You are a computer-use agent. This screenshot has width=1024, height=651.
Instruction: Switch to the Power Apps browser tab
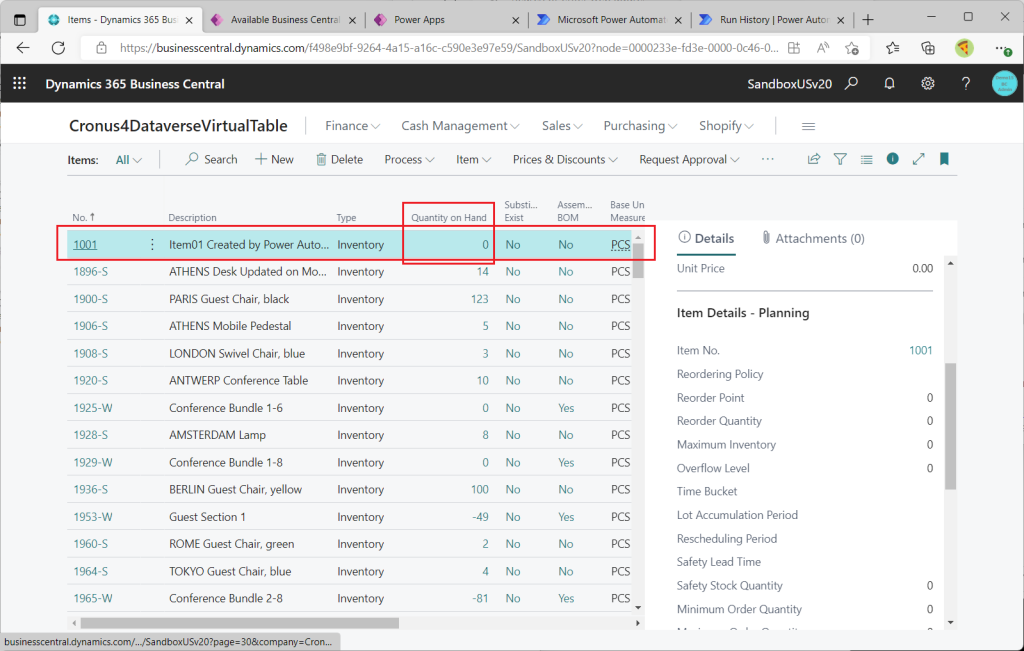coord(447,20)
